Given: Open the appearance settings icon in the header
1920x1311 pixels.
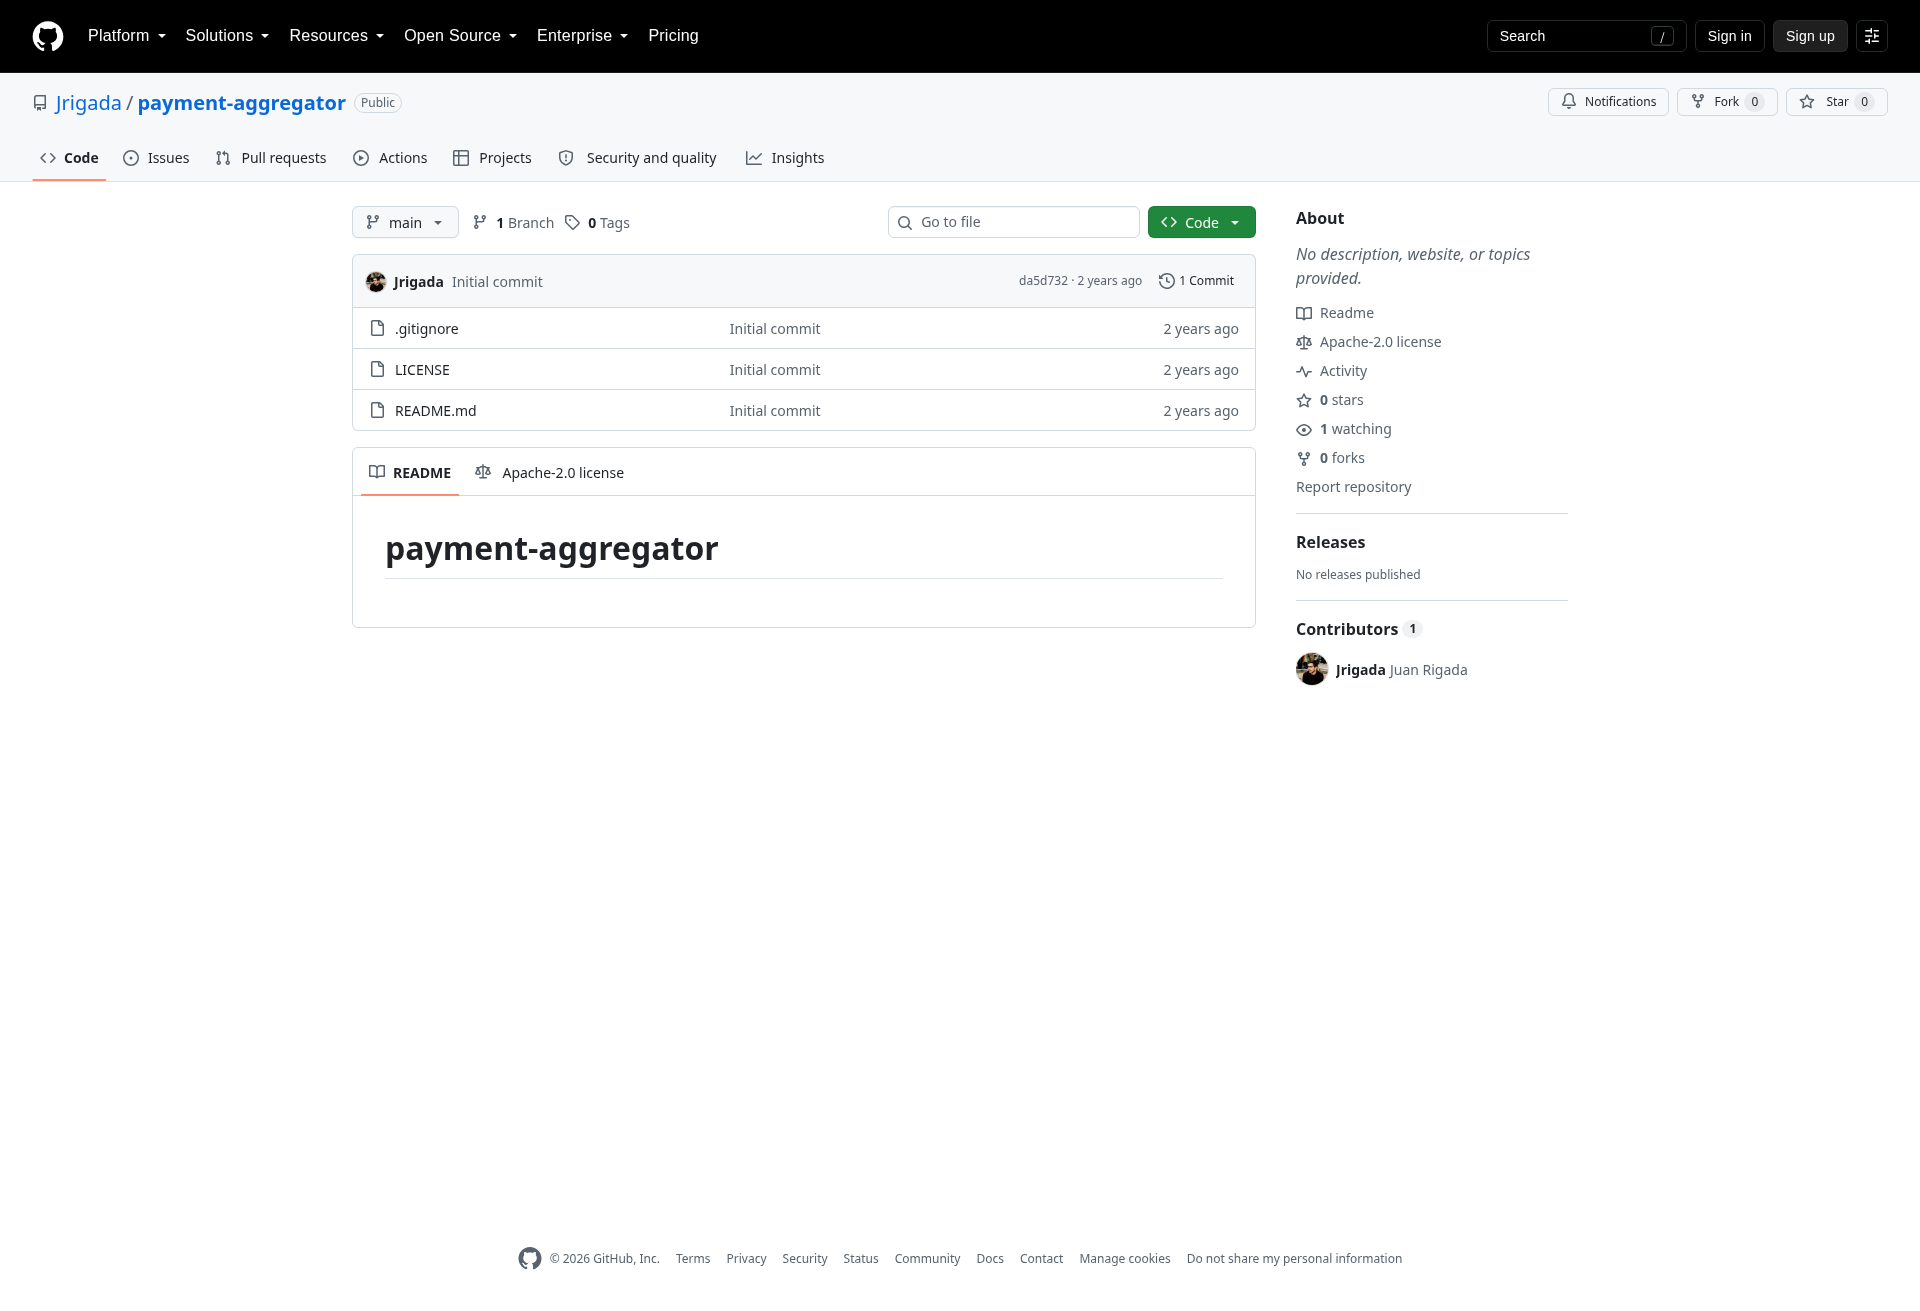Looking at the screenshot, I should click(x=1871, y=36).
